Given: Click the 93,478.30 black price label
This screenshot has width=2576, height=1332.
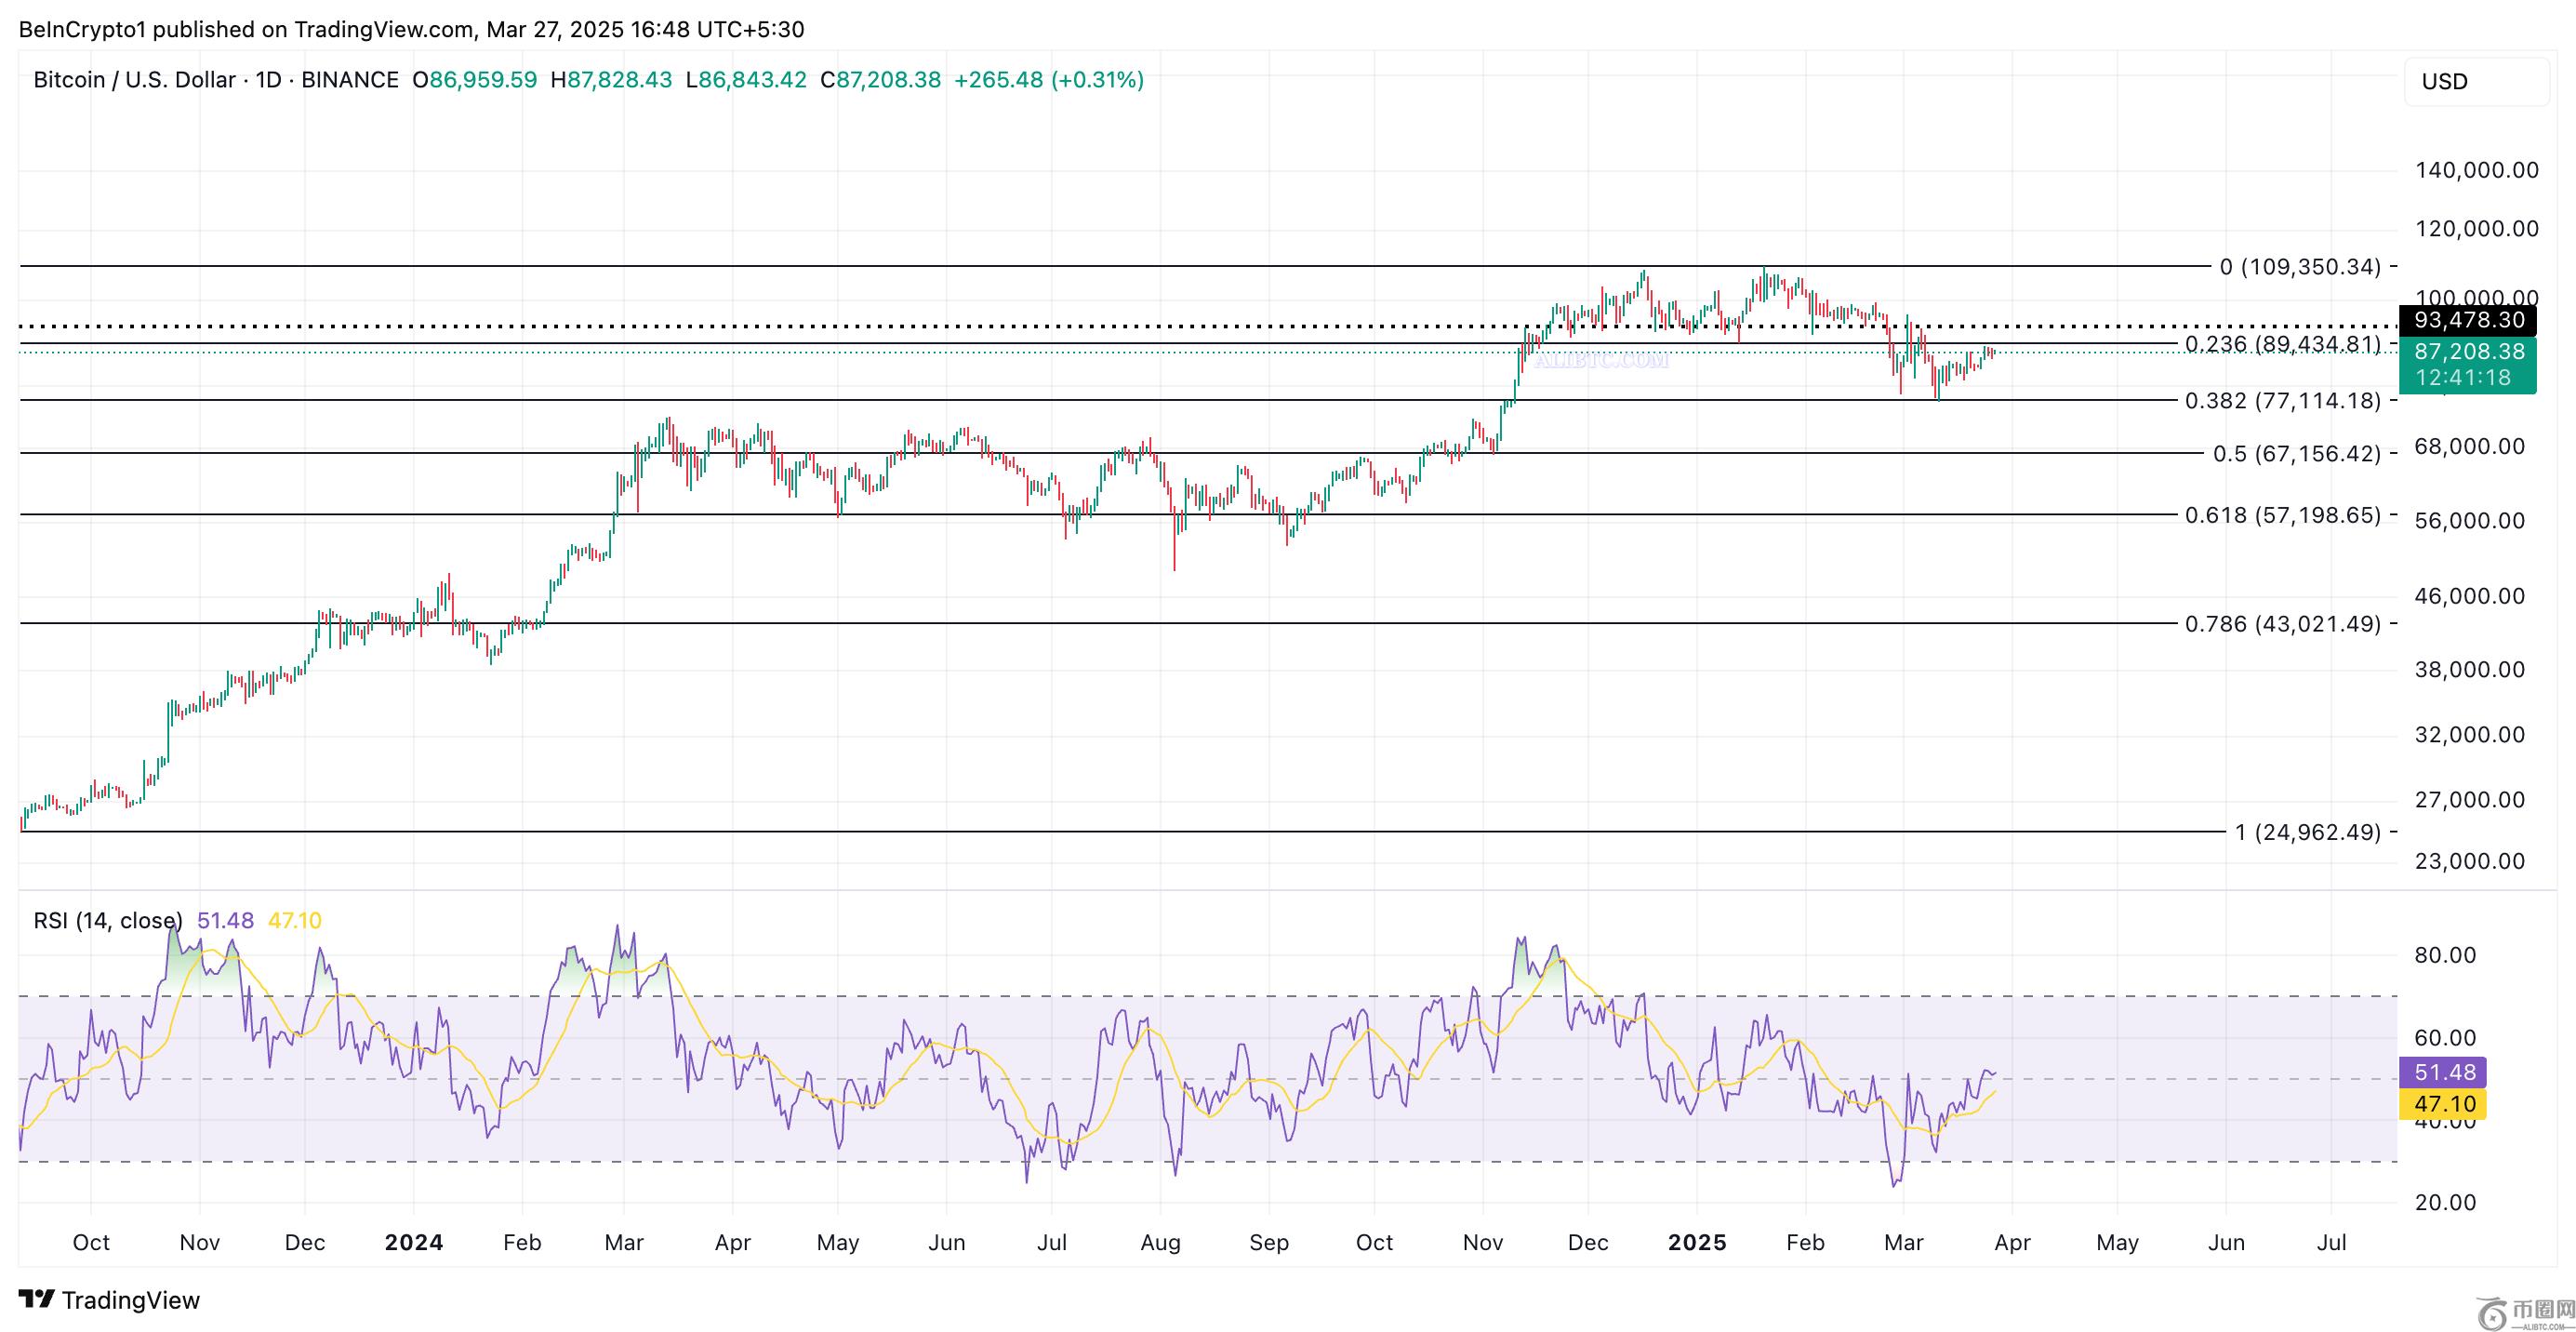Looking at the screenshot, I should click(x=2468, y=321).
